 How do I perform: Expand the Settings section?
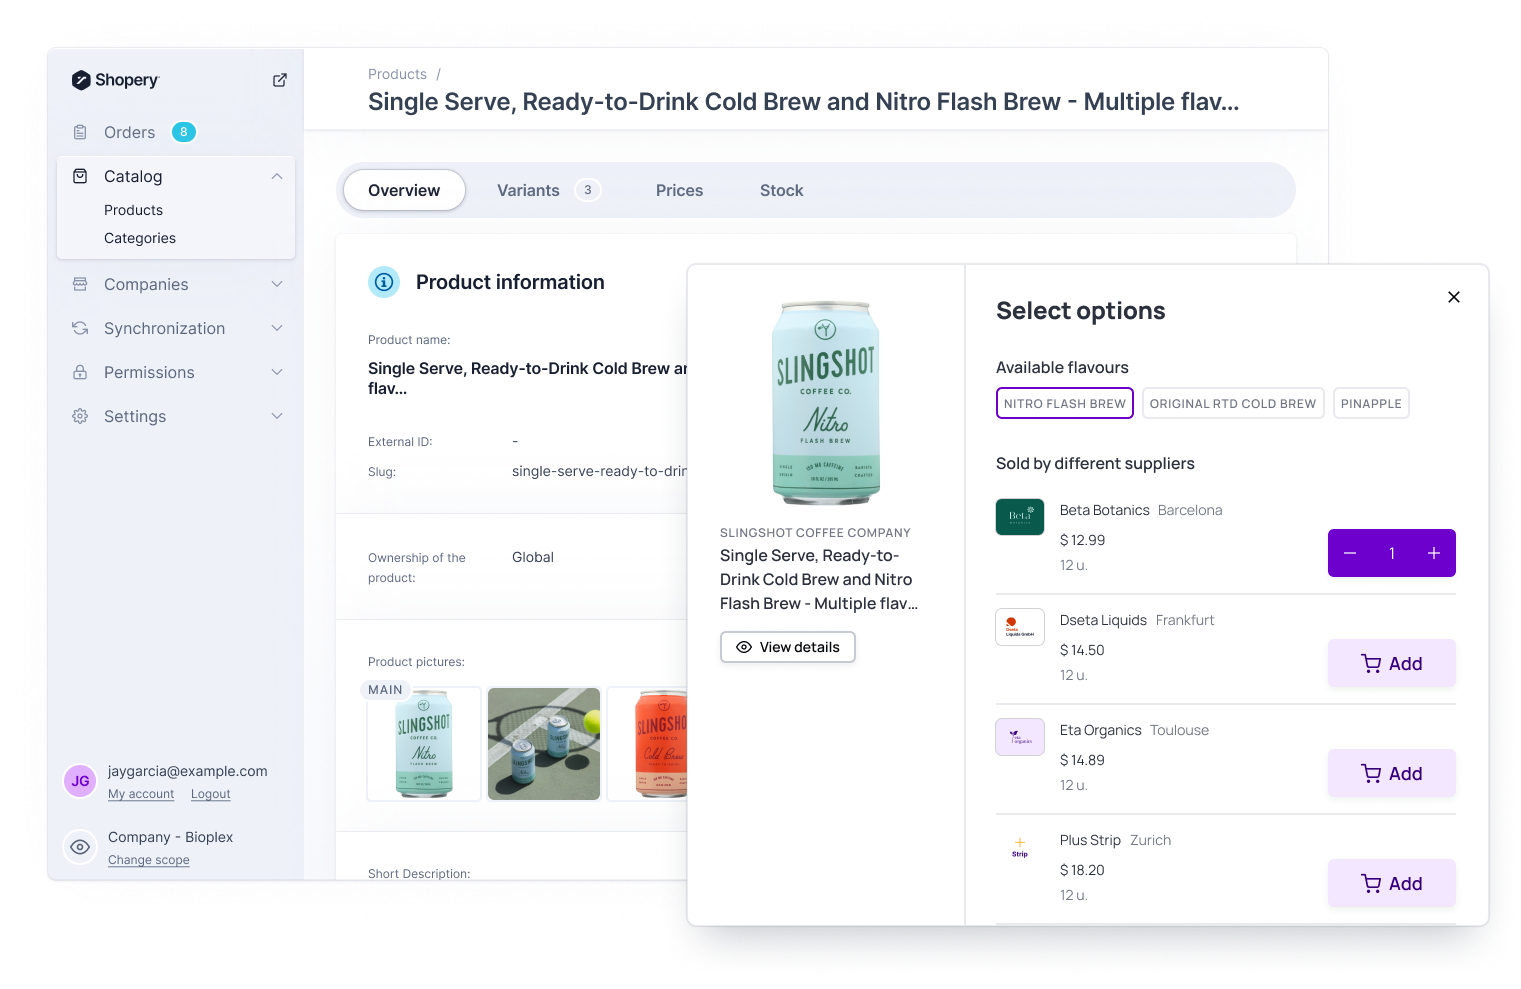[277, 416]
